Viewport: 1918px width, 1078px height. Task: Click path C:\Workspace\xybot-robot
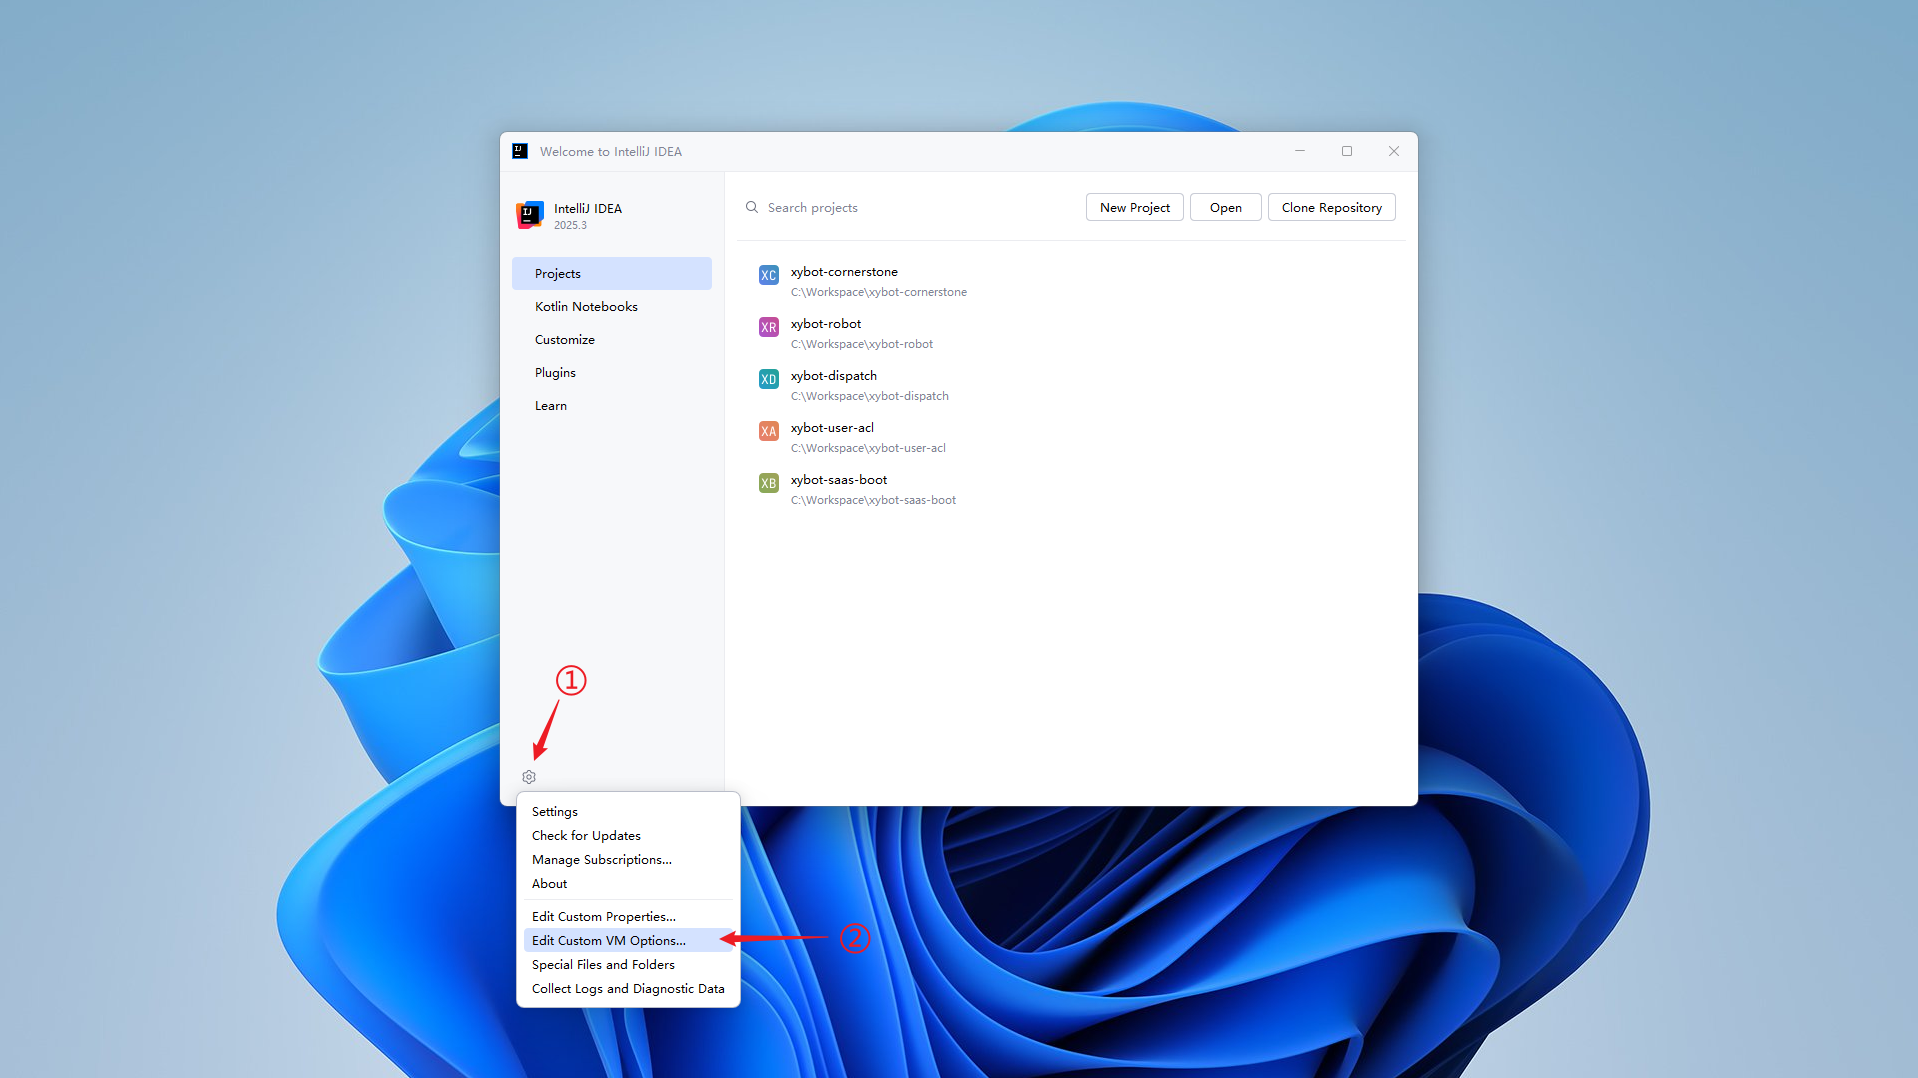click(861, 344)
